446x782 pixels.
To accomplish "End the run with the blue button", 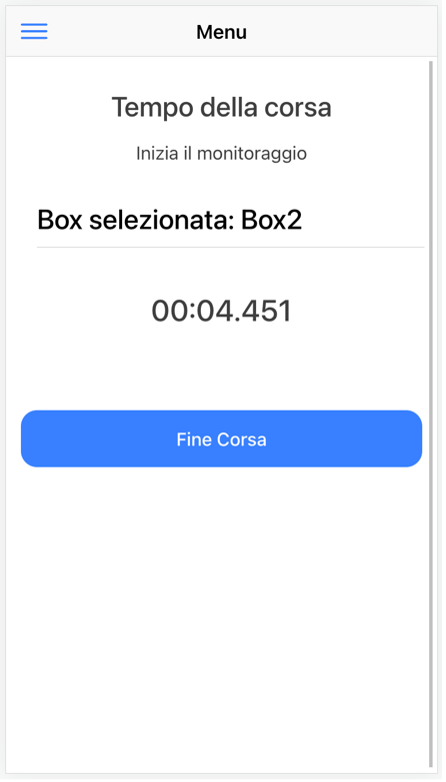I will pyautogui.click(x=222, y=439).
